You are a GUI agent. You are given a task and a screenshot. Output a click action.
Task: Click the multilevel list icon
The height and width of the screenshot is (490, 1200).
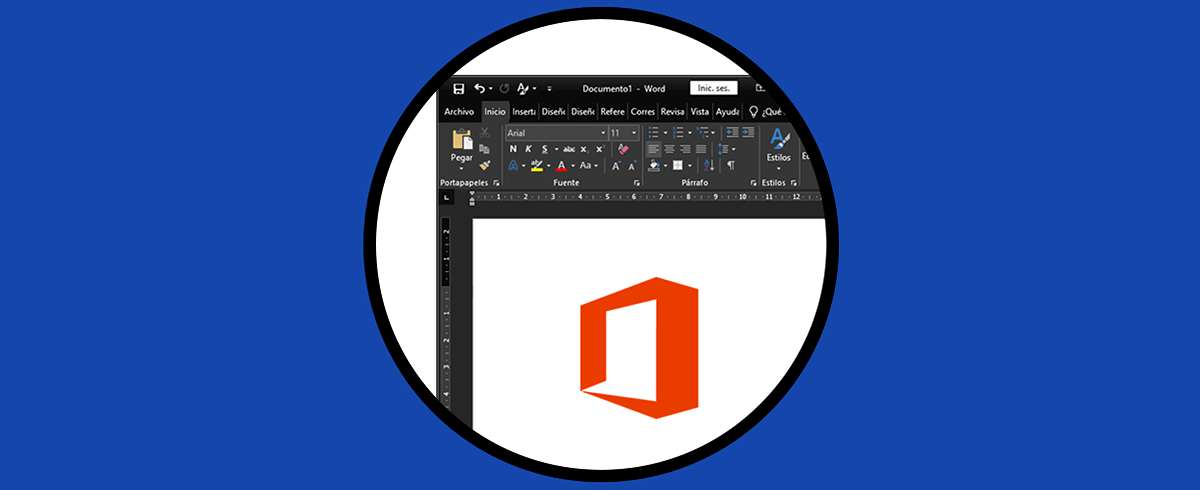702,132
